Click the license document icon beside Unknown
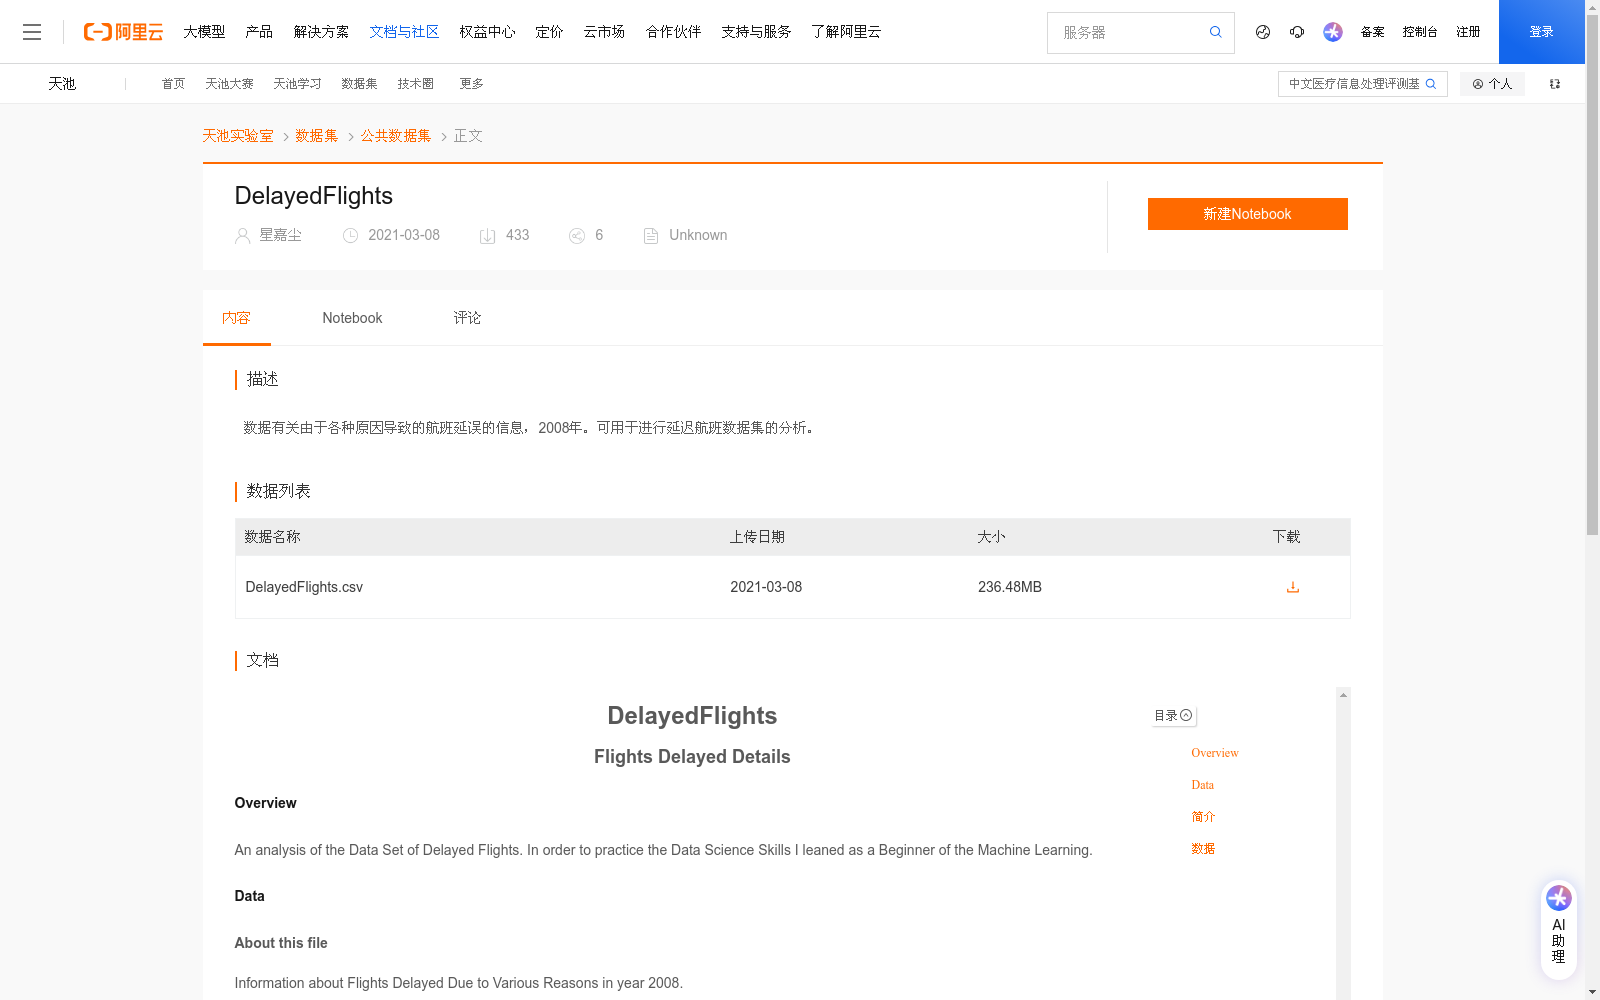 click(x=650, y=236)
